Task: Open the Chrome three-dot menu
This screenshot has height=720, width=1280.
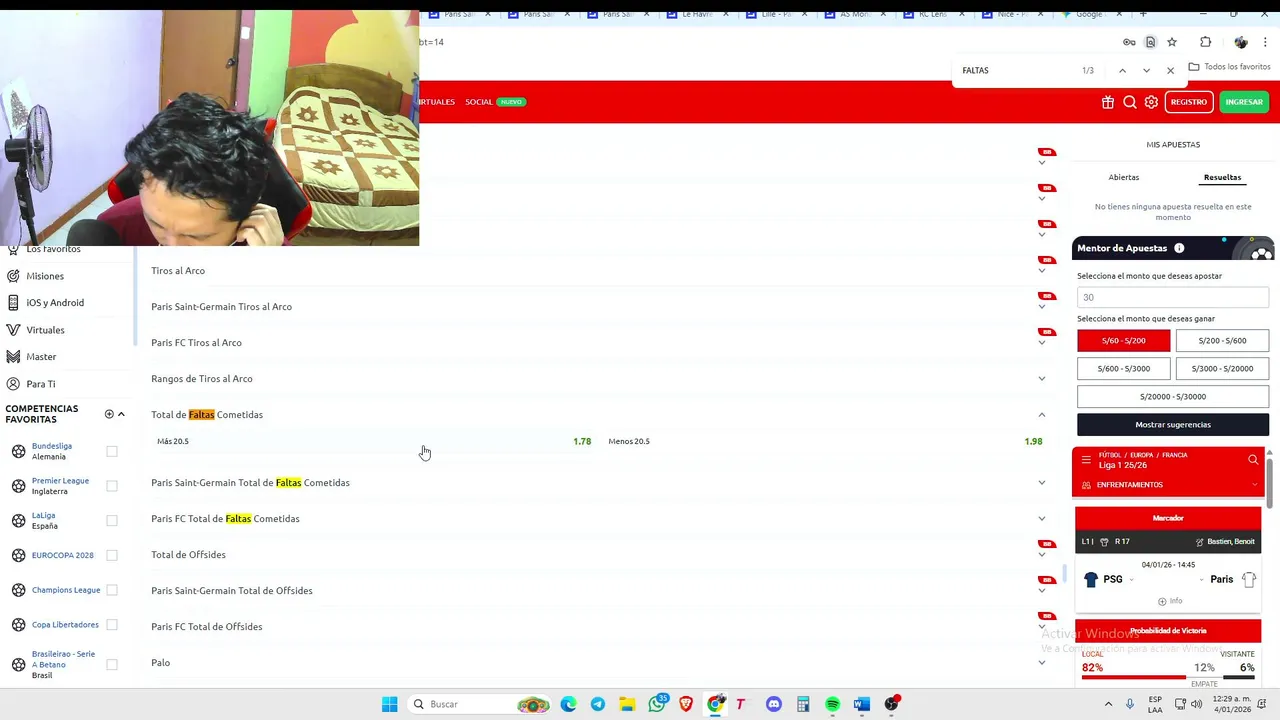Action: point(1265,42)
